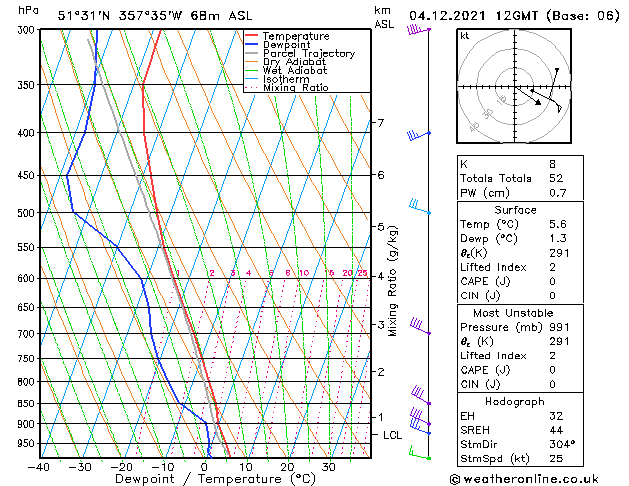
Task: Click the red Temperature line sample in legend
Action: pos(252,35)
